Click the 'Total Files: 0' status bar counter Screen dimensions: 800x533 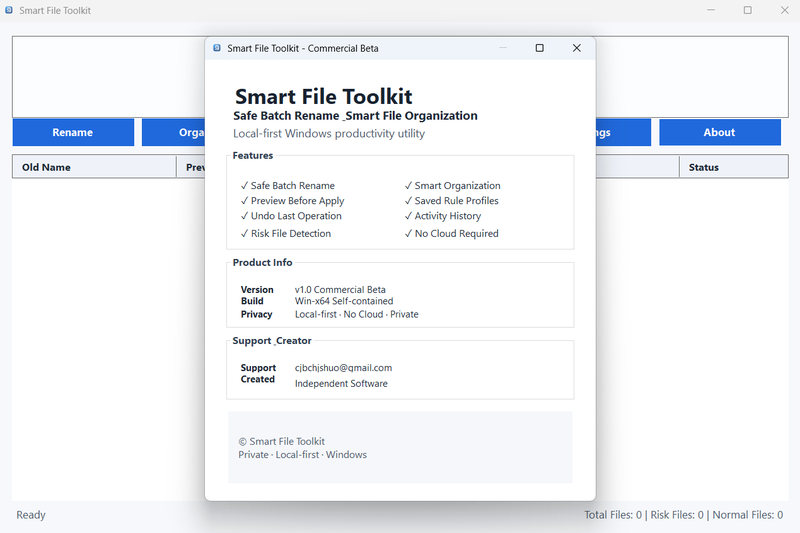click(613, 515)
